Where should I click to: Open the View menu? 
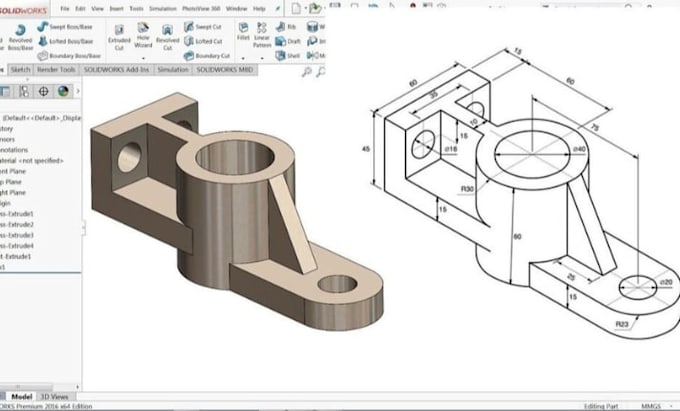pyautogui.click(x=98, y=9)
